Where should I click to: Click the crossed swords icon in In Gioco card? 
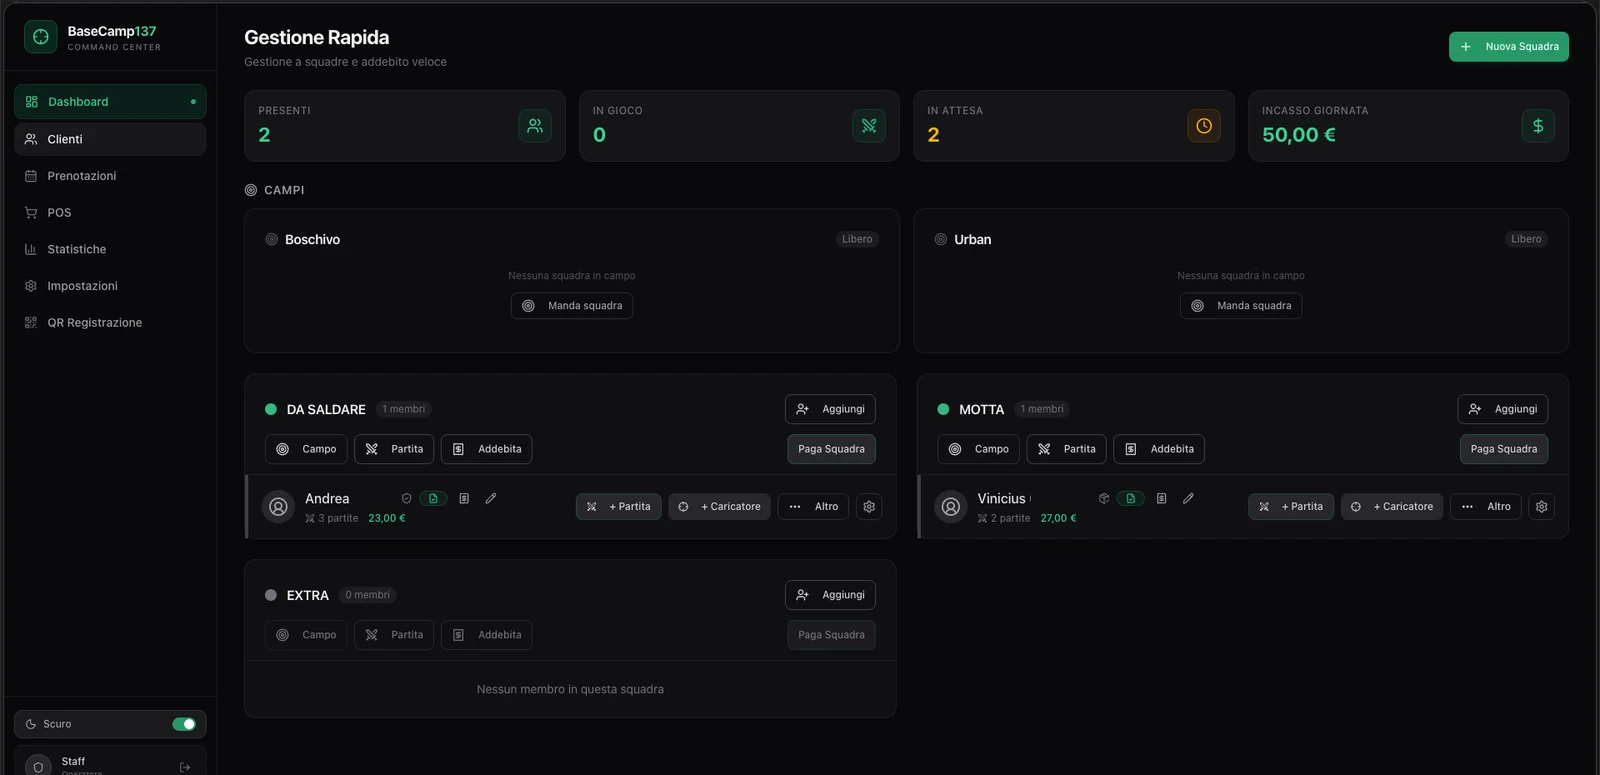pos(869,126)
